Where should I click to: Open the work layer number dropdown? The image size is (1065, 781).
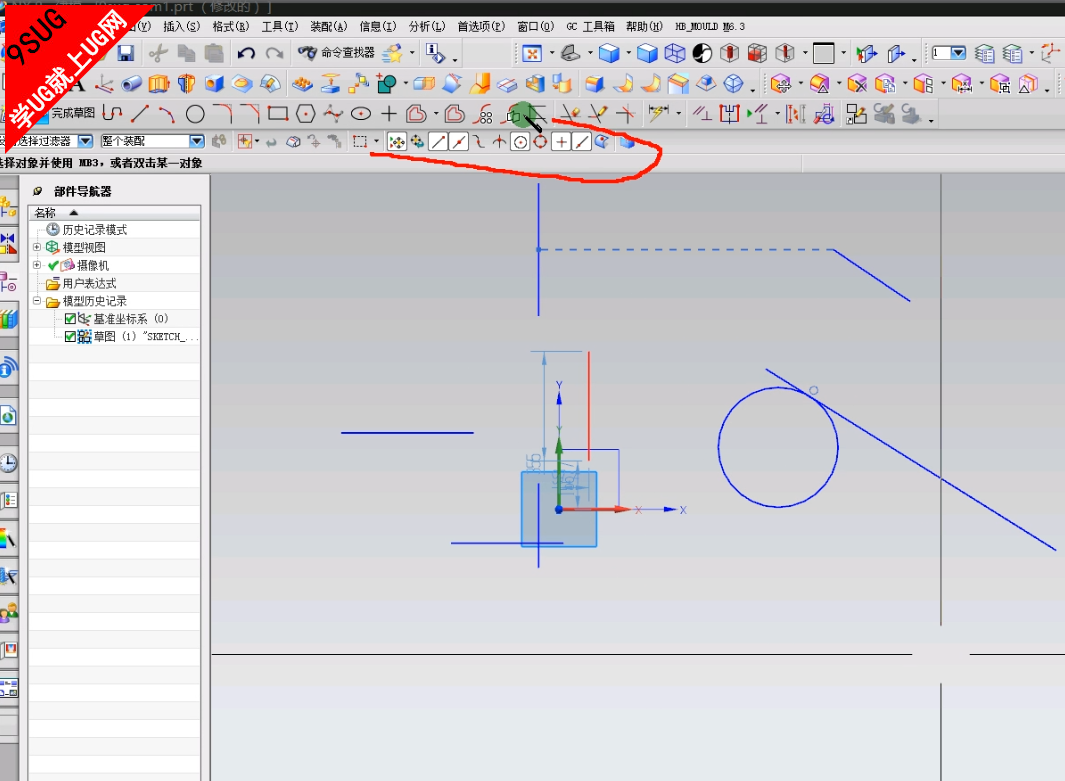tap(958, 53)
